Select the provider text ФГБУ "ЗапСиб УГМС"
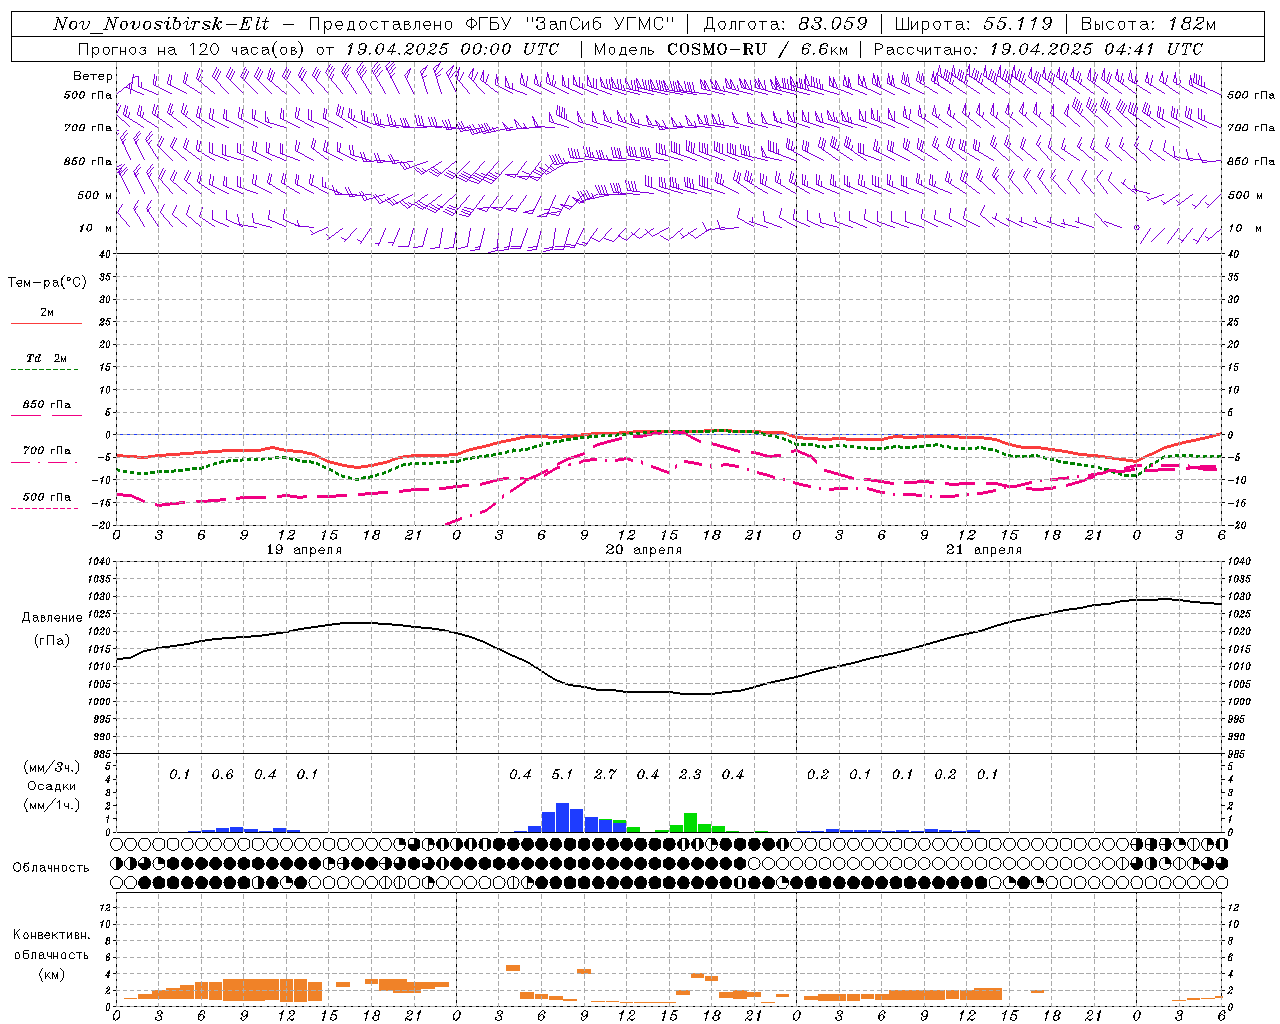 pyautogui.click(x=570, y=24)
